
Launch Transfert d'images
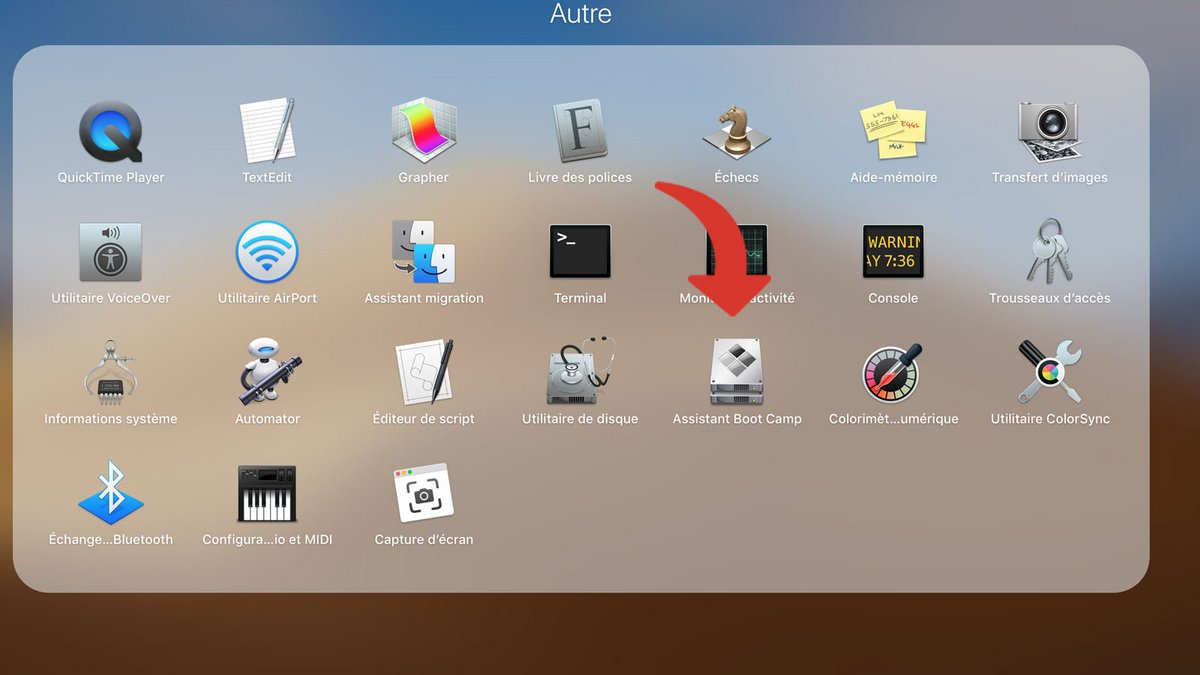[x=1049, y=135]
